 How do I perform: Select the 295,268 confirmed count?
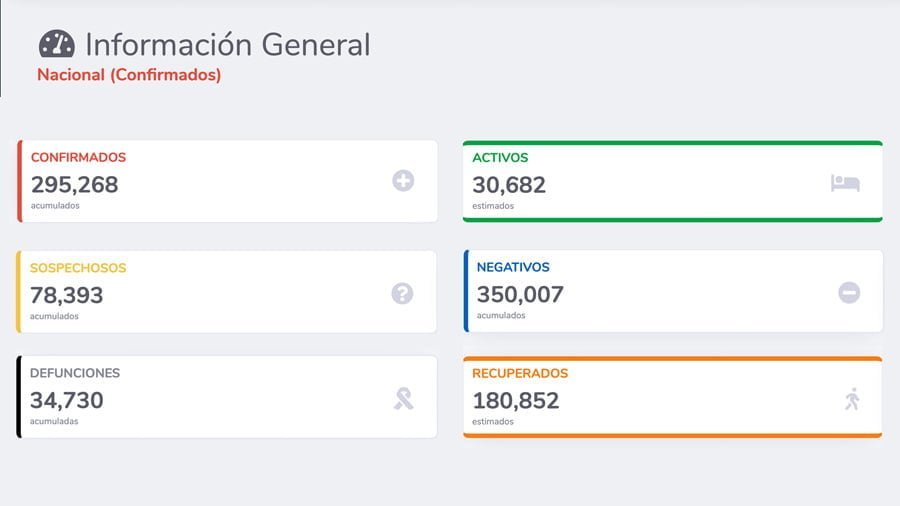pyautogui.click(x=74, y=184)
